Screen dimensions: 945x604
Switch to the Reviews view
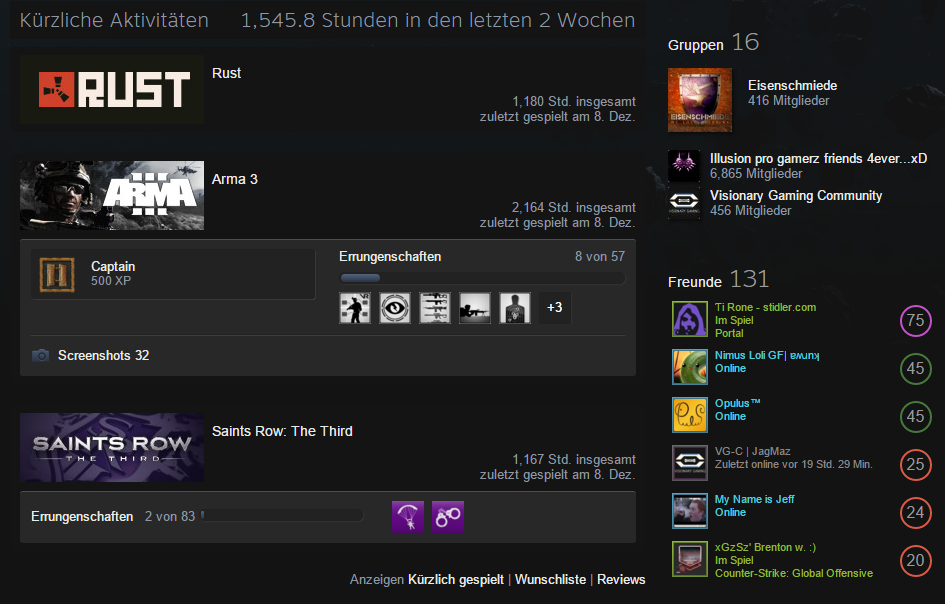pos(621,579)
